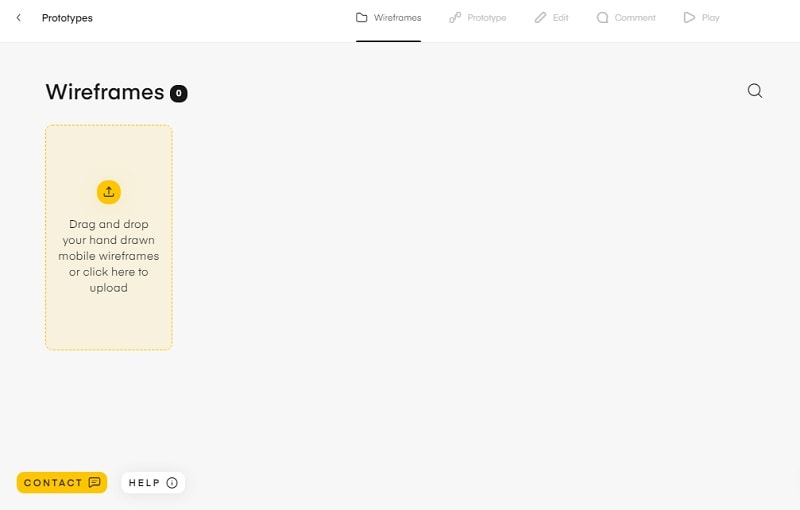Click the info icon beside Help
Viewport: 800px width, 510px height.
(172, 483)
